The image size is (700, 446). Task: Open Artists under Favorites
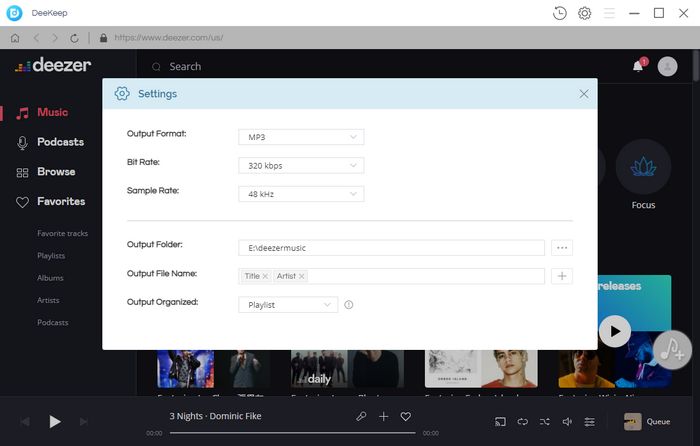point(48,300)
